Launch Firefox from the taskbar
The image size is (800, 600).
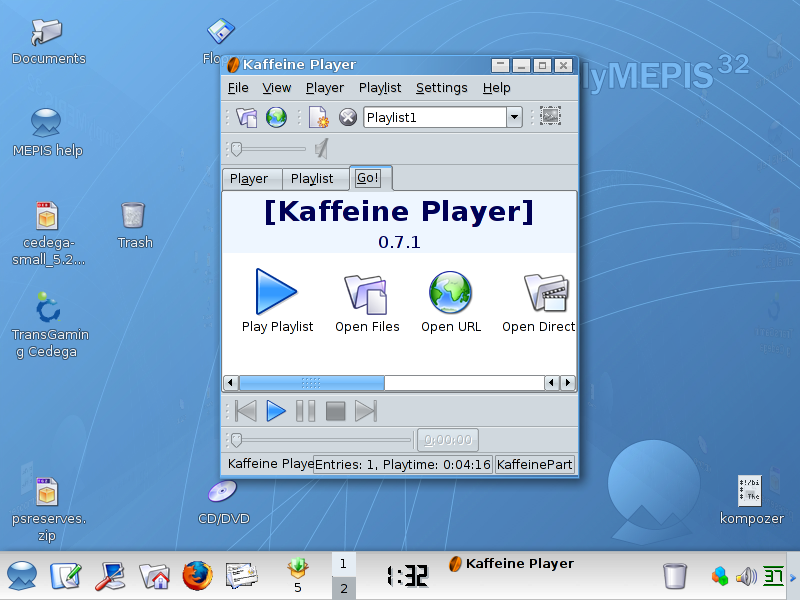click(197, 575)
